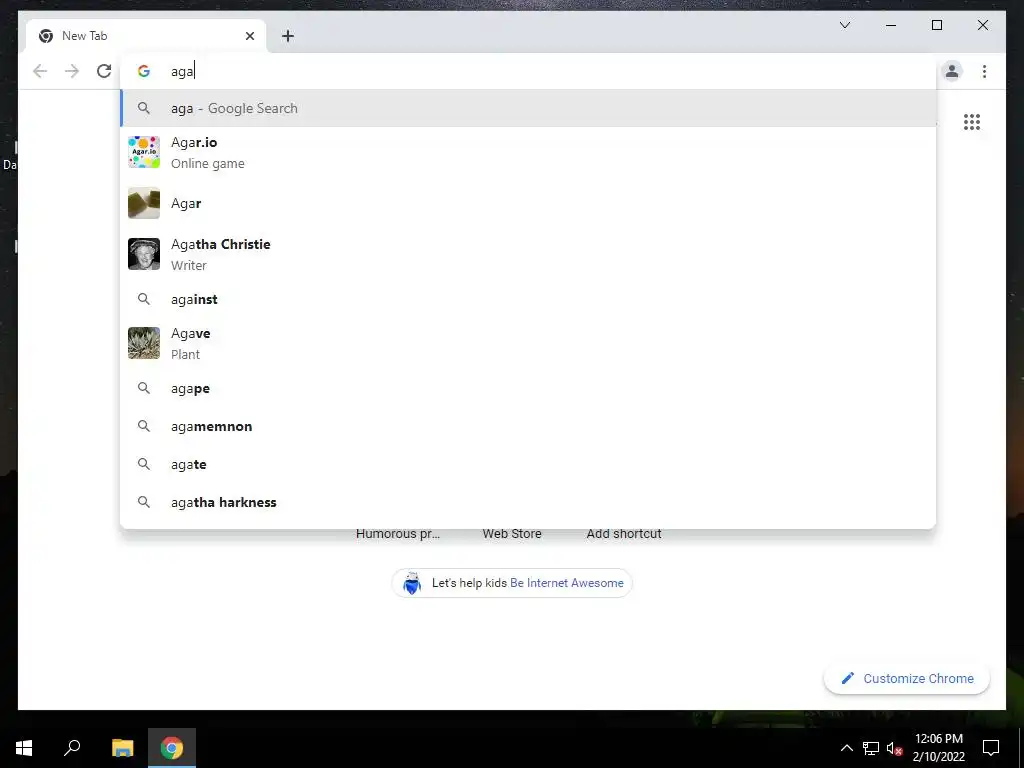This screenshot has height=768, width=1024.
Task: Choose the Agar.io Online game suggestion
Action: (x=528, y=152)
